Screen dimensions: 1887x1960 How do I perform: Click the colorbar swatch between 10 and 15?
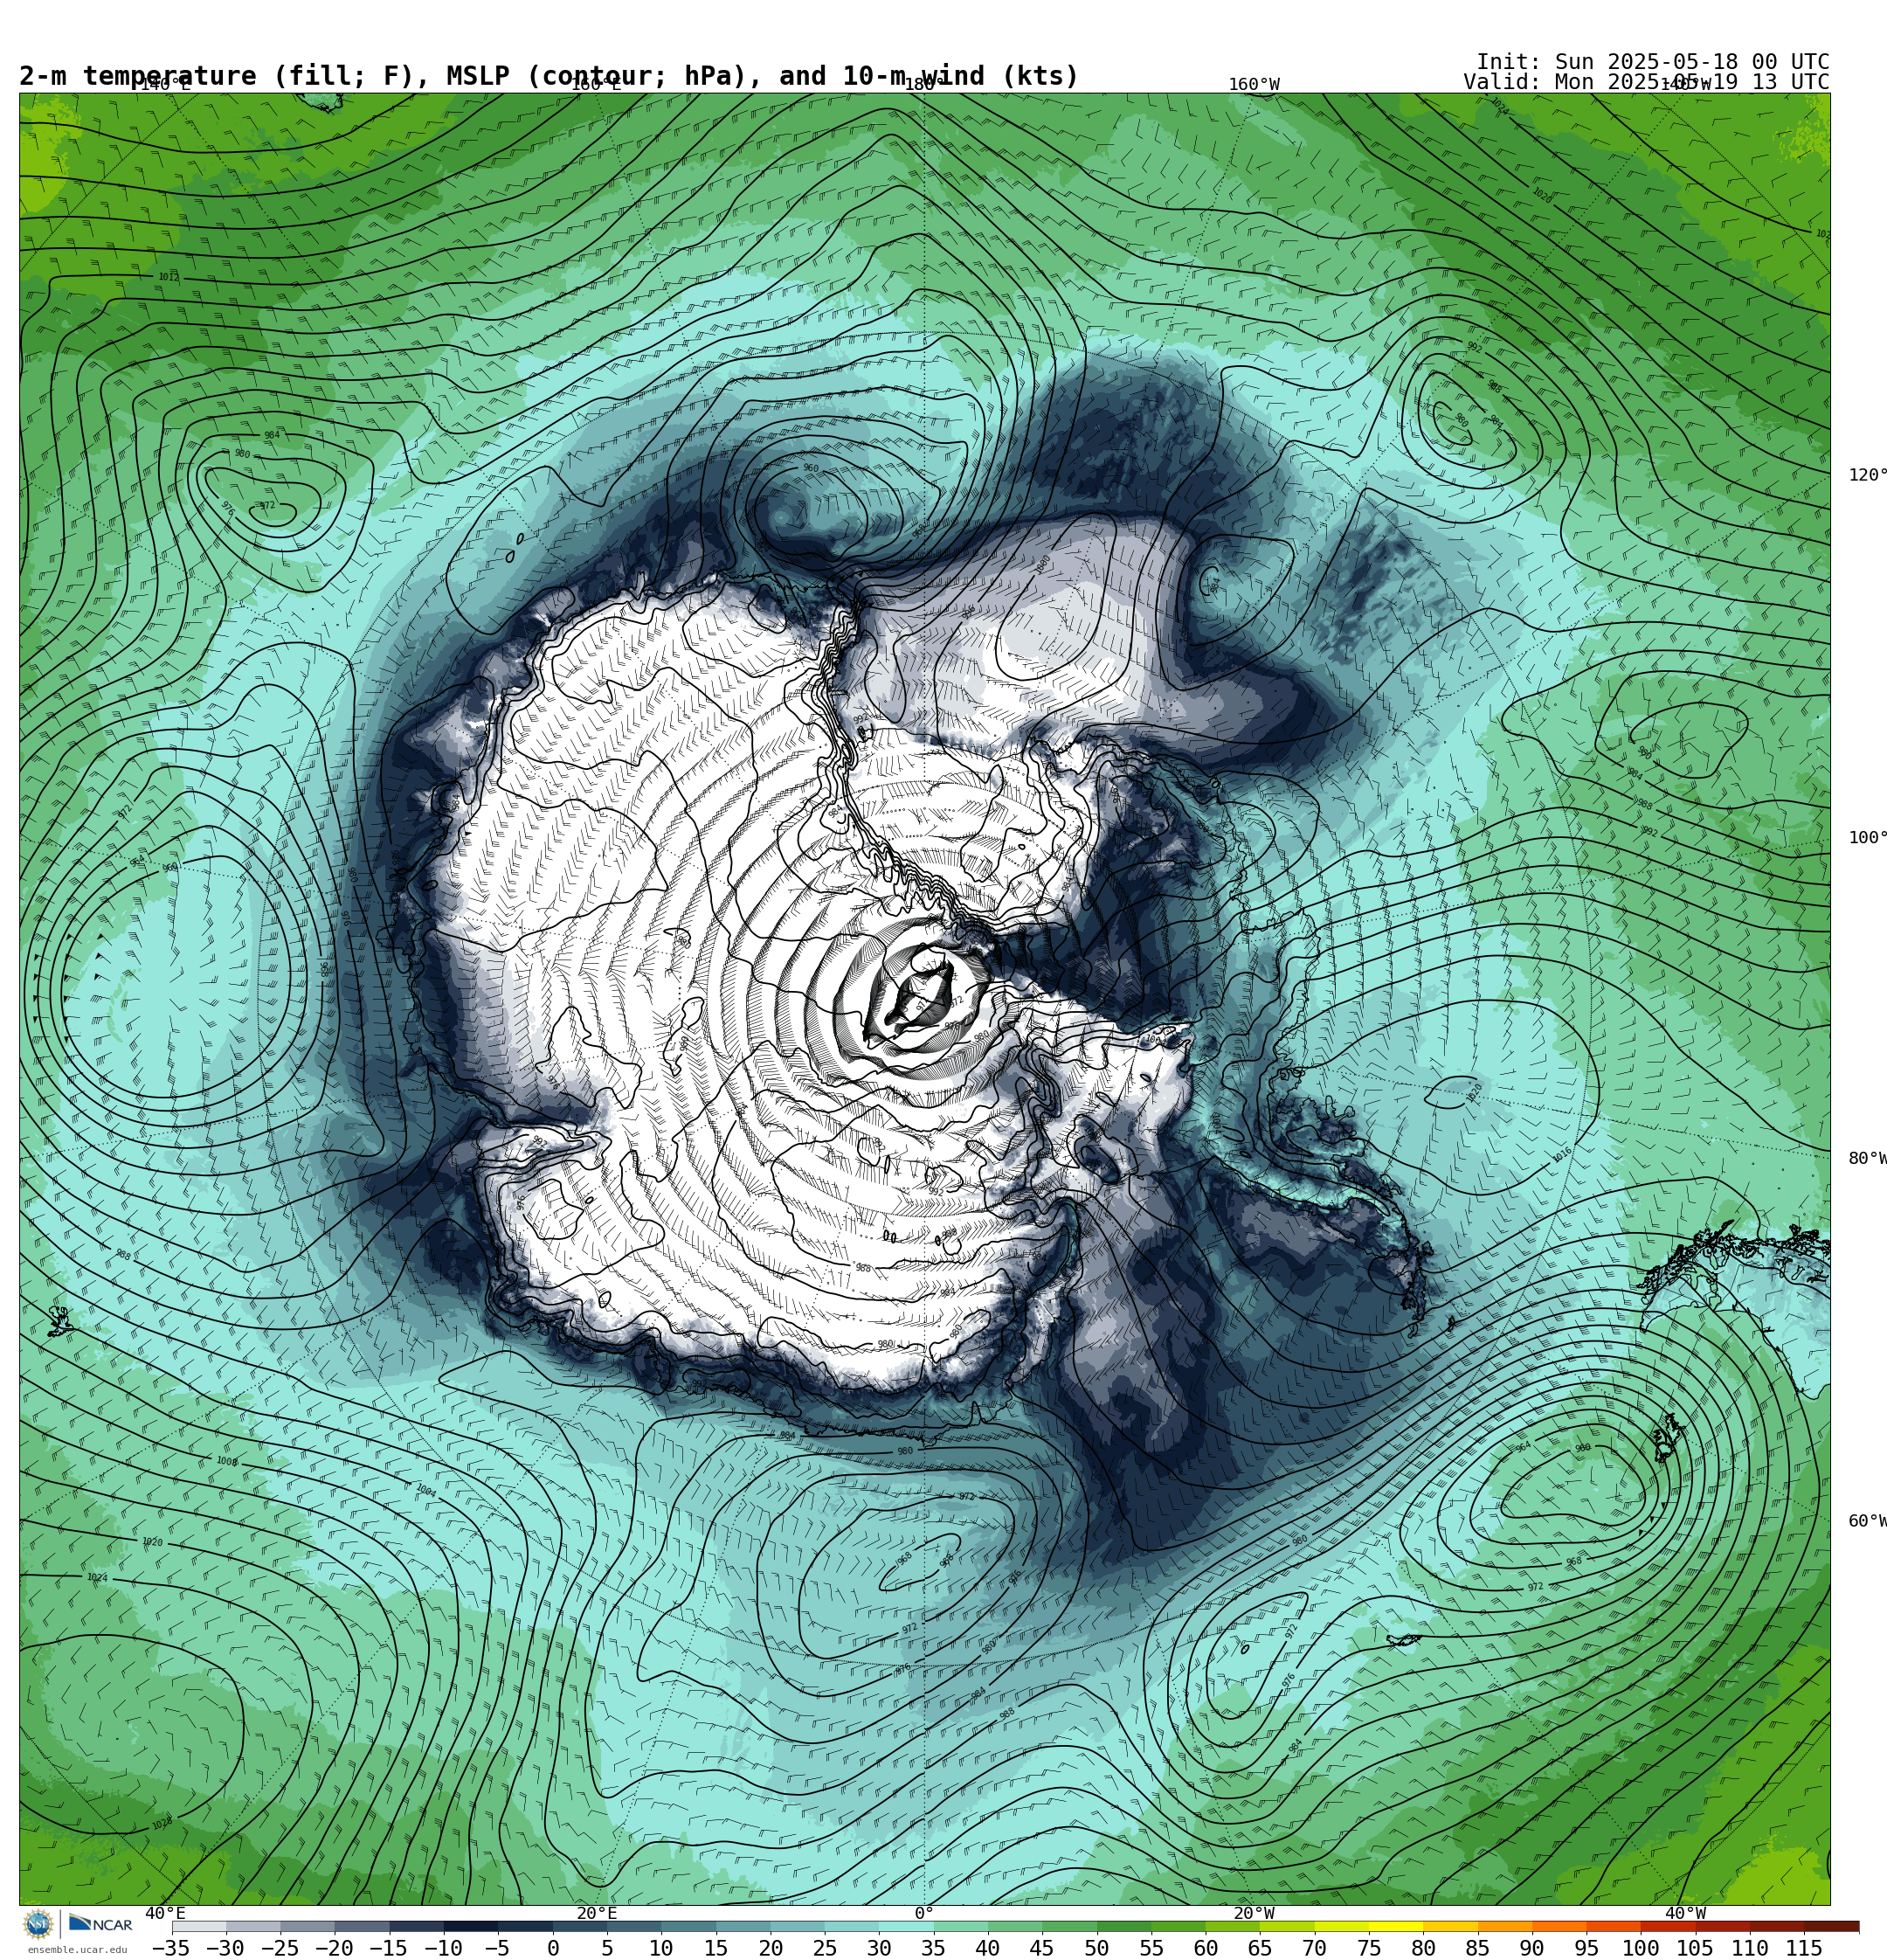click(x=689, y=1926)
